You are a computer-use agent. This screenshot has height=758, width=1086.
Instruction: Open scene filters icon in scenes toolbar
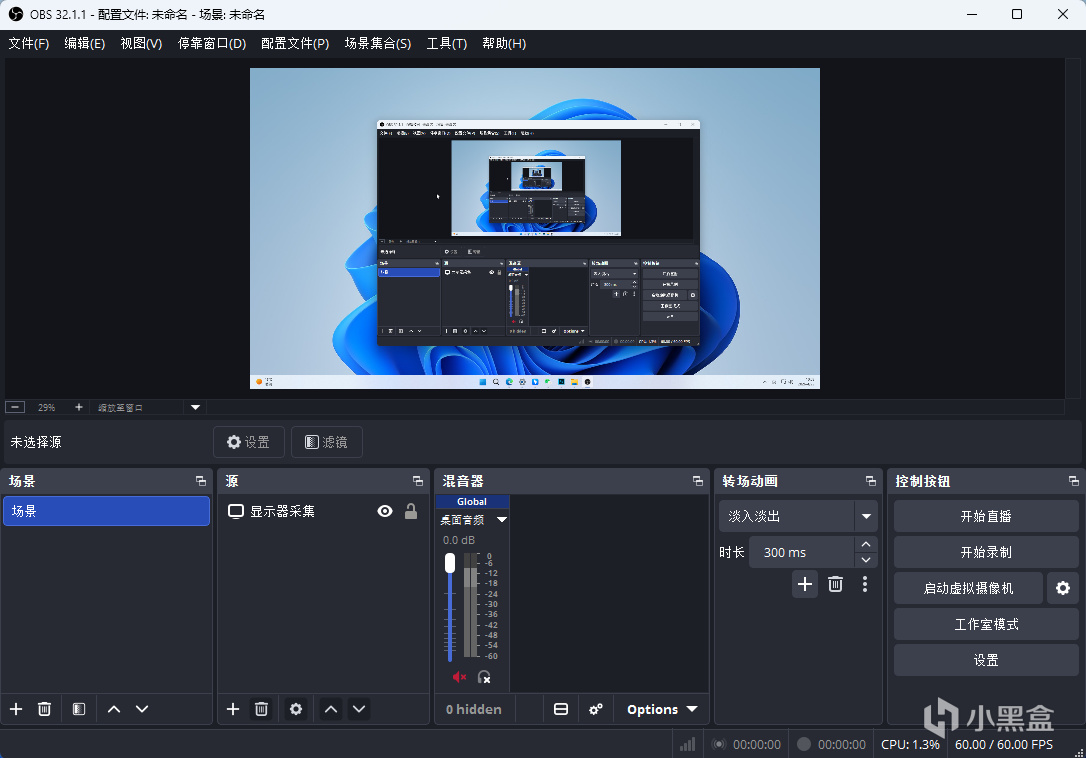pyautogui.click(x=79, y=709)
